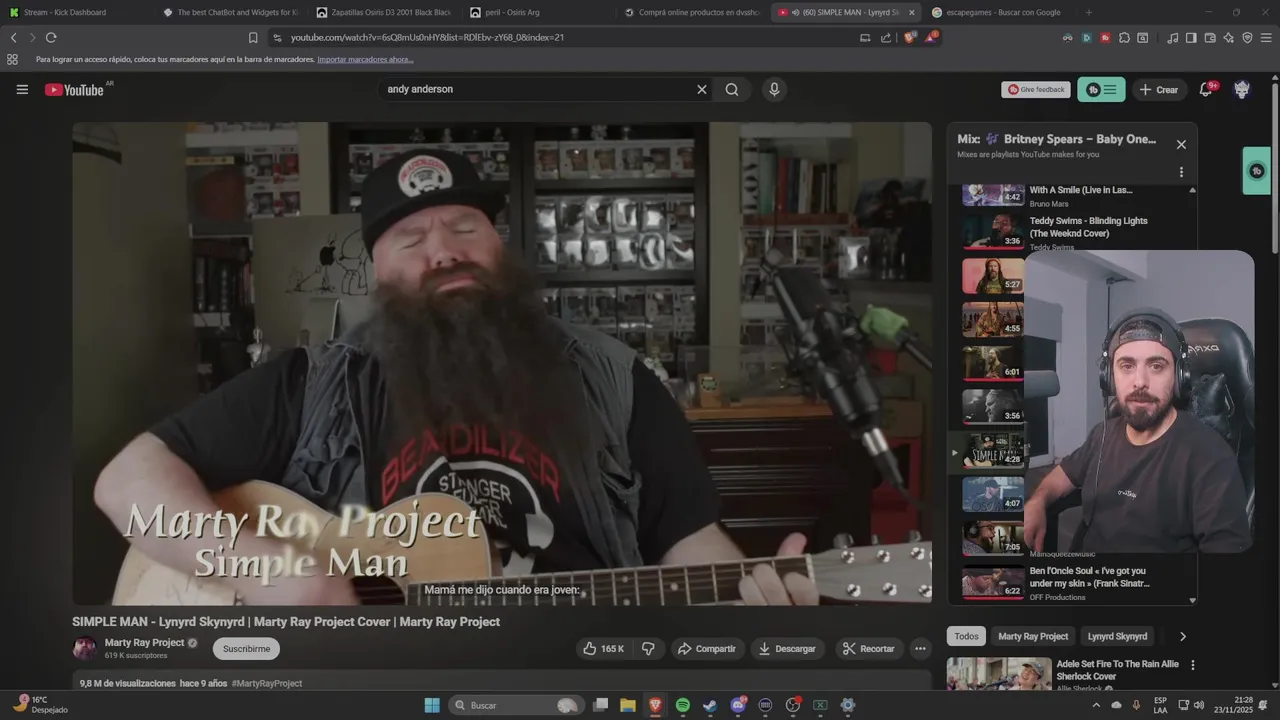This screenshot has width=1280, height=720.
Task: Open YouTube notifications bell
Action: [1206, 89]
